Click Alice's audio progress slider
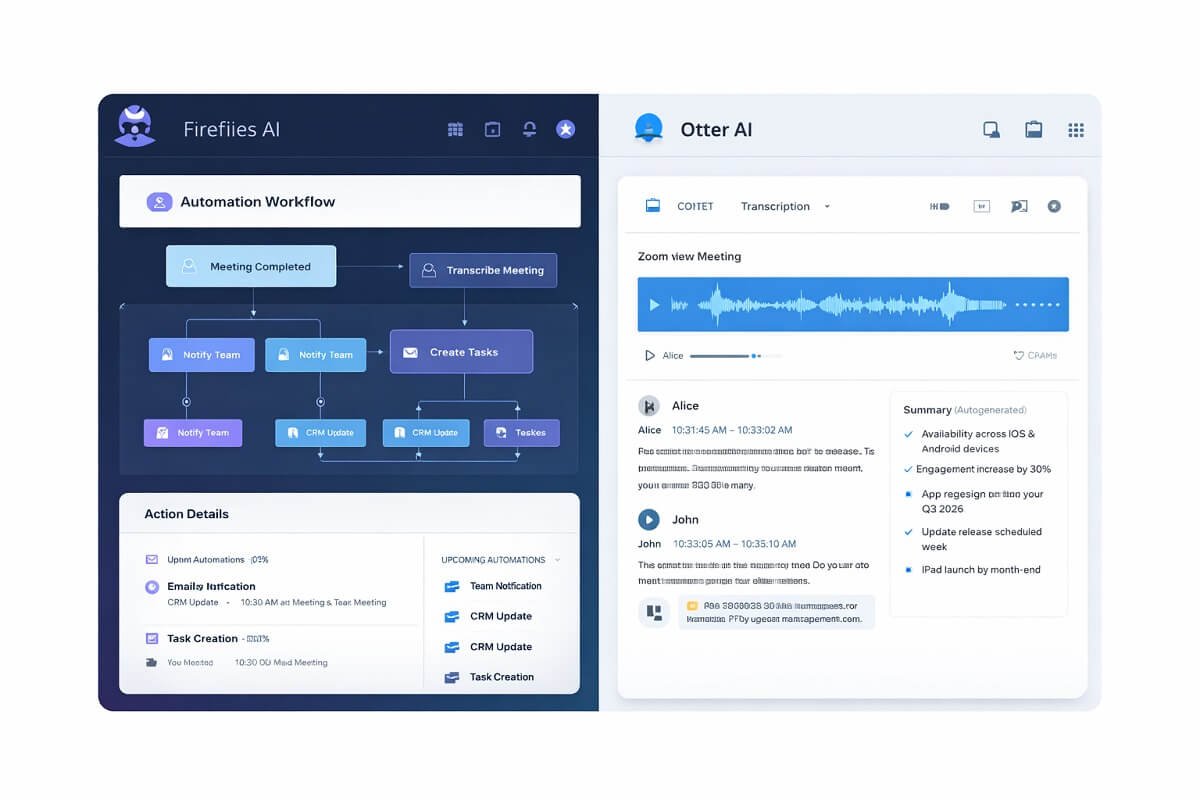1200x800 pixels. point(736,356)
